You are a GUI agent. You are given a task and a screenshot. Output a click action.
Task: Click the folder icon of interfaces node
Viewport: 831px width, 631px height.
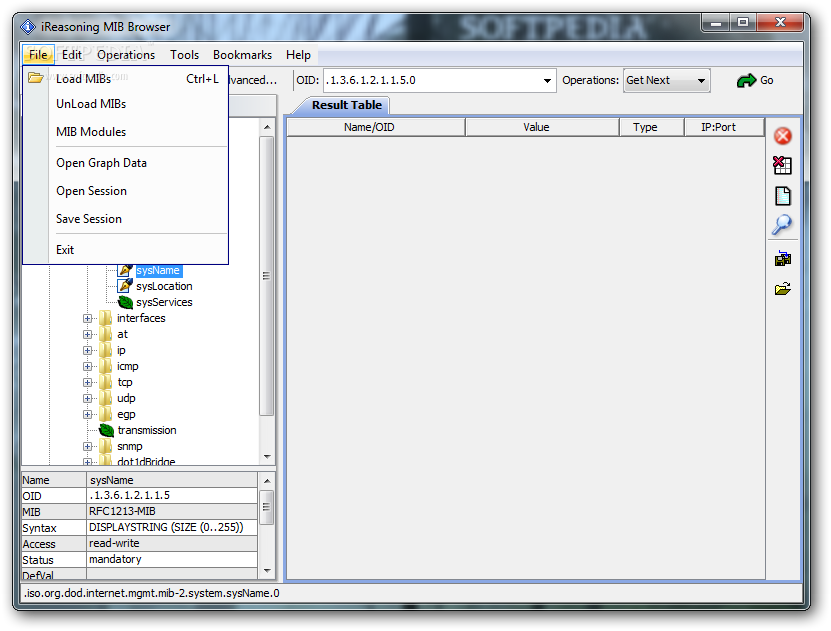click(105, 318)
